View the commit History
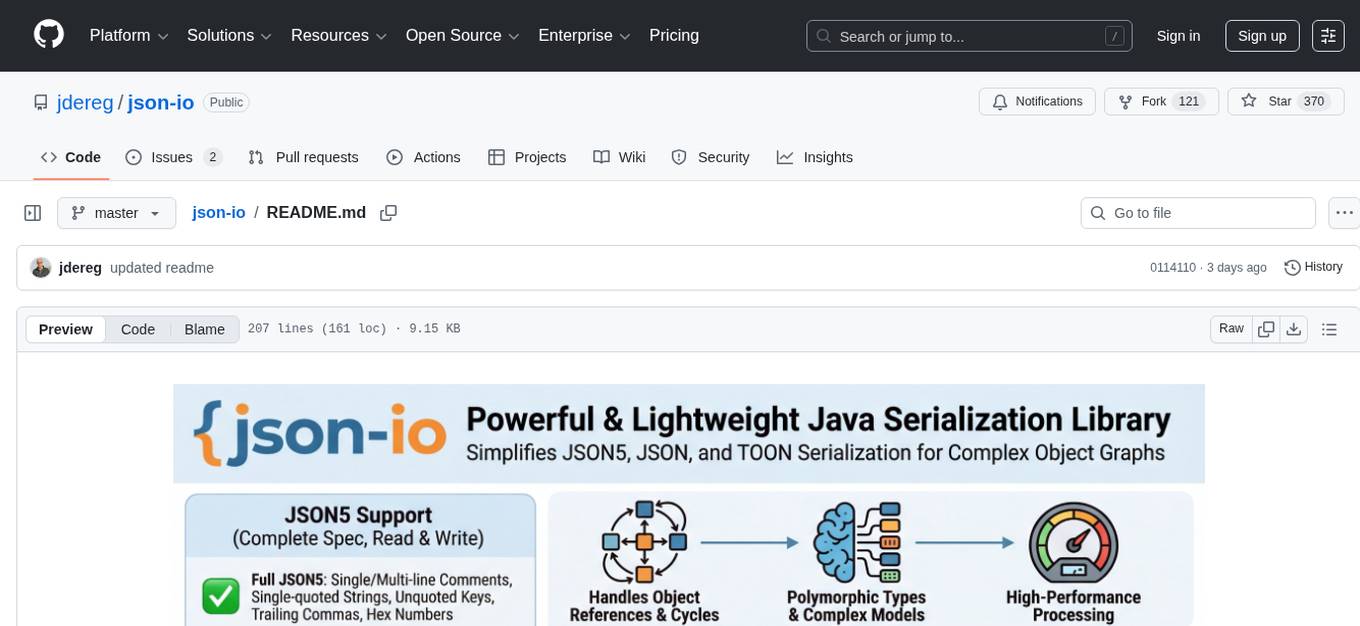Screen dimensions: 1360x626 tap(1313, 267)
